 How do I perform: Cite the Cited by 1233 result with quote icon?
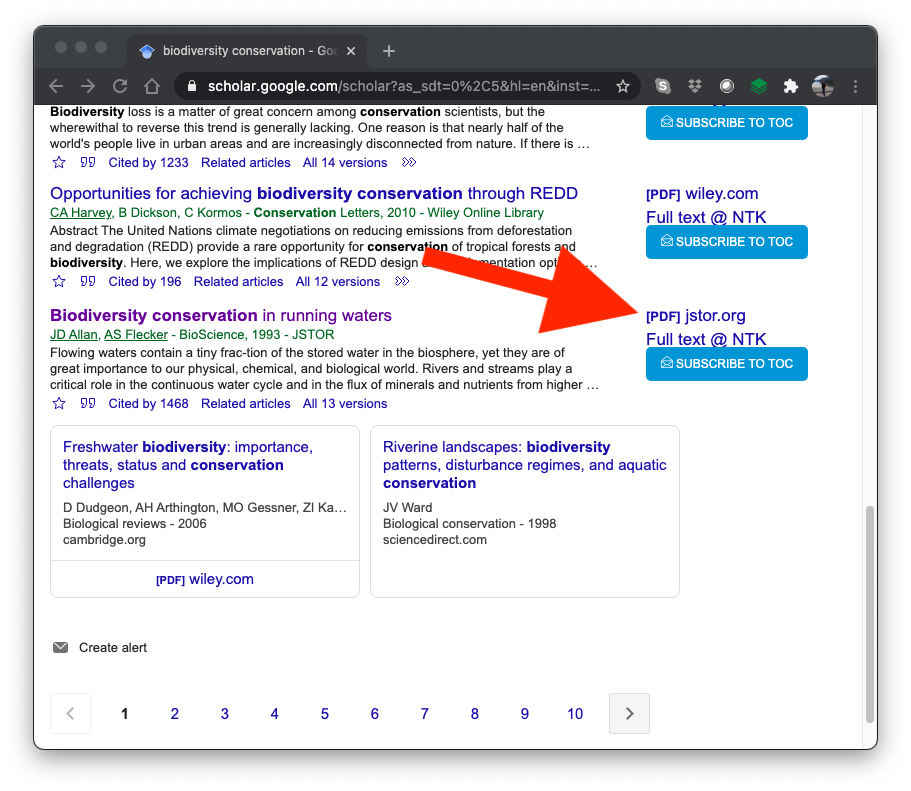[88, 162]
